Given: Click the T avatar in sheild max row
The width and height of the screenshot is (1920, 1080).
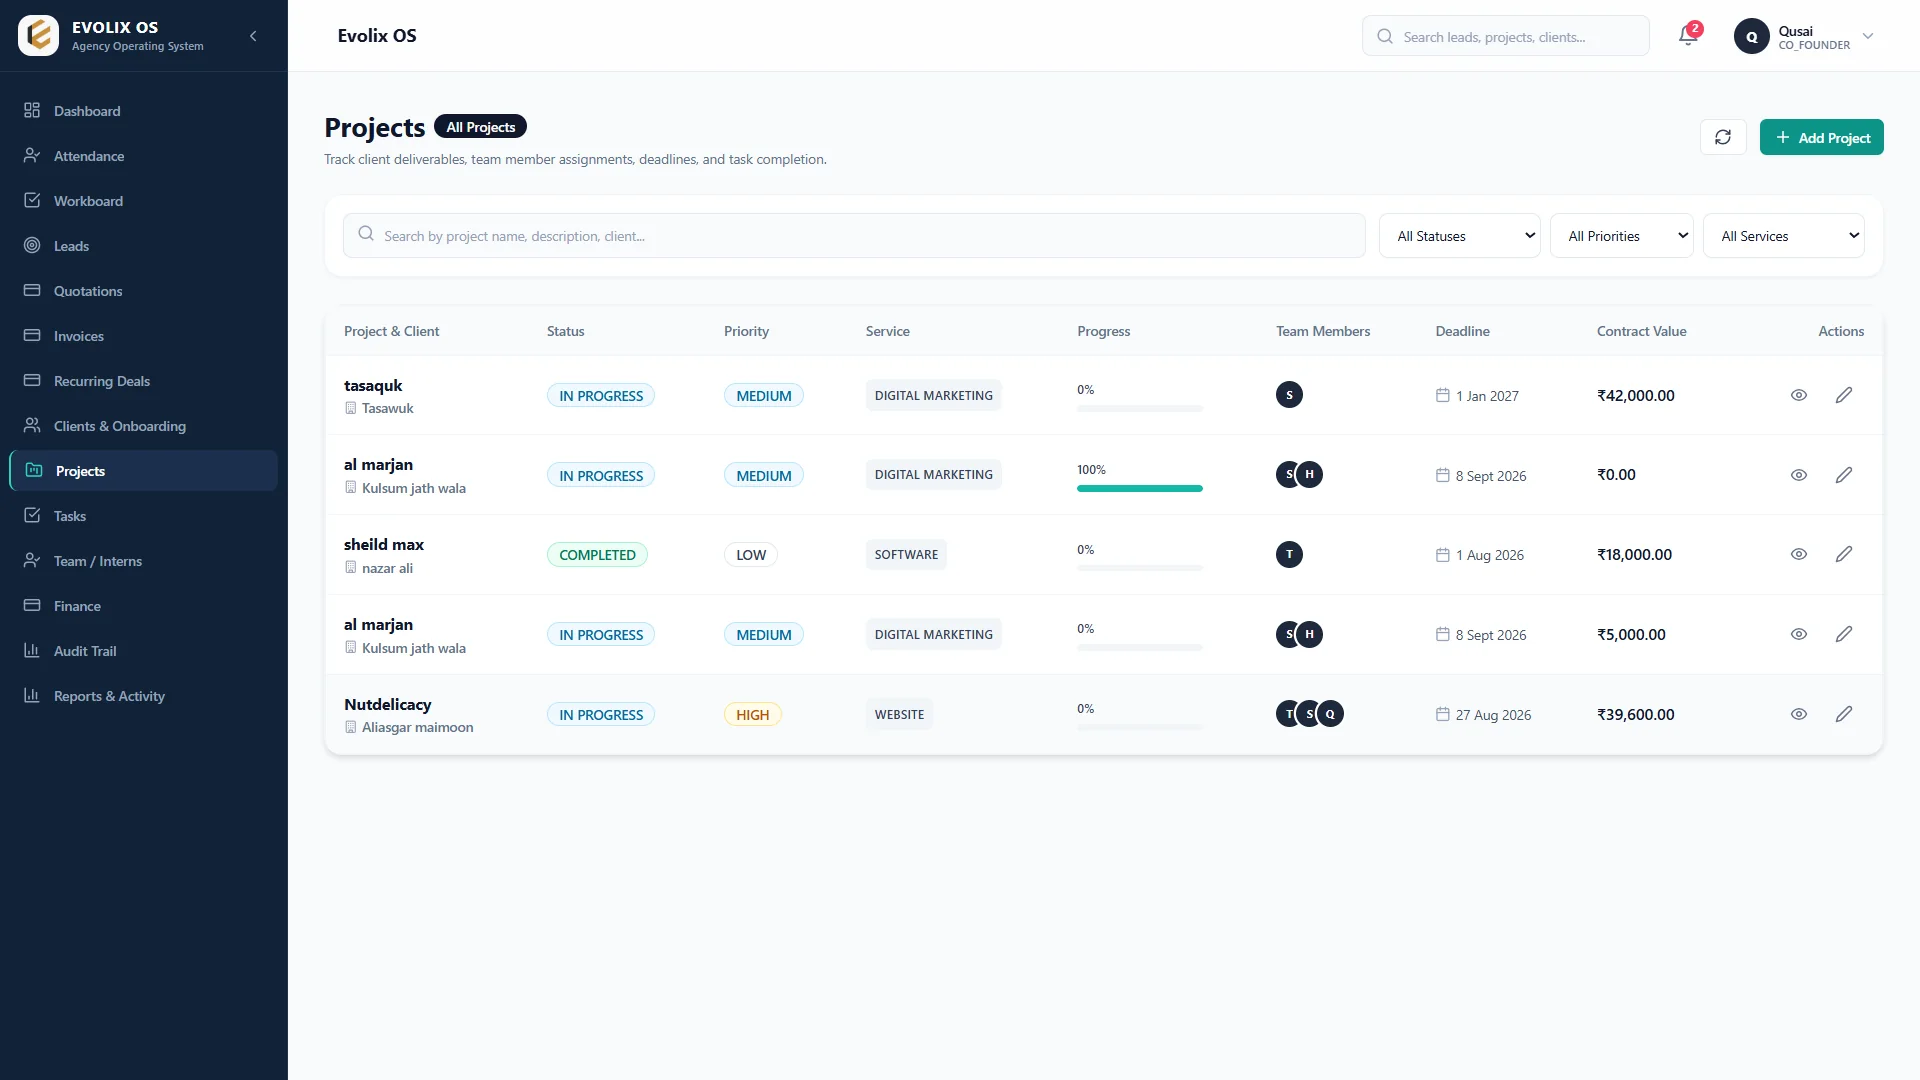Looking at the screenshot, I should 1289,554.
